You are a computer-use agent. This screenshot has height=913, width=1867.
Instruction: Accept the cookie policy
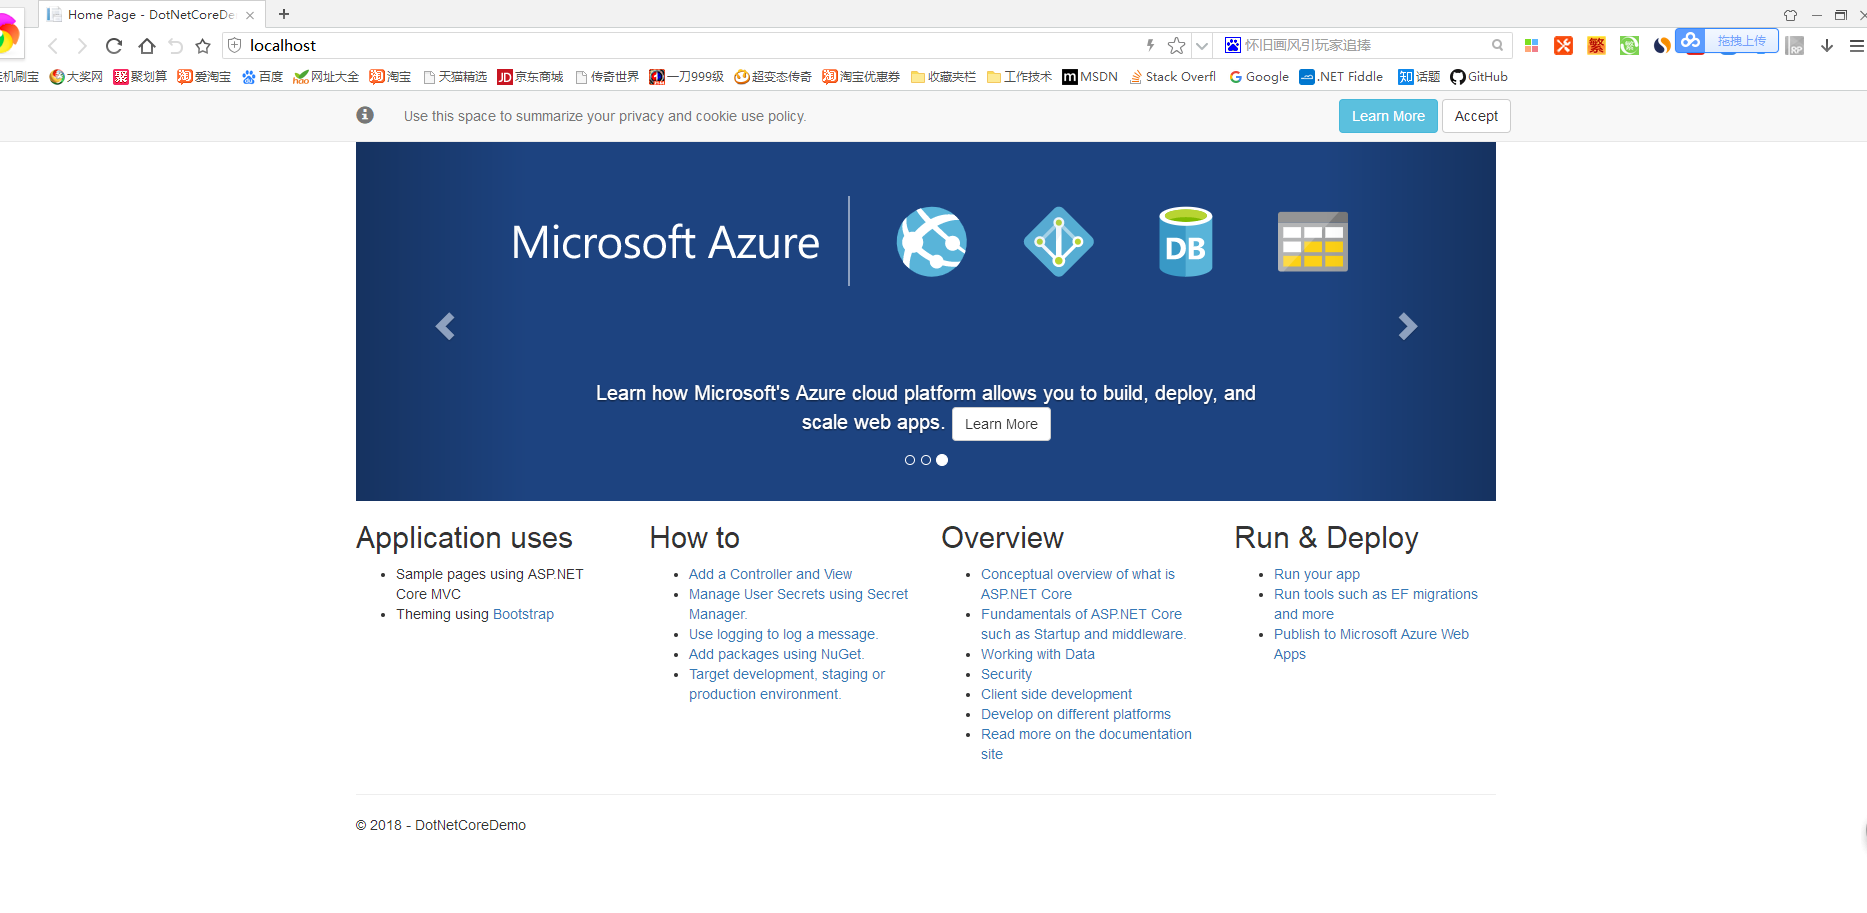(x=1476, y=116)
